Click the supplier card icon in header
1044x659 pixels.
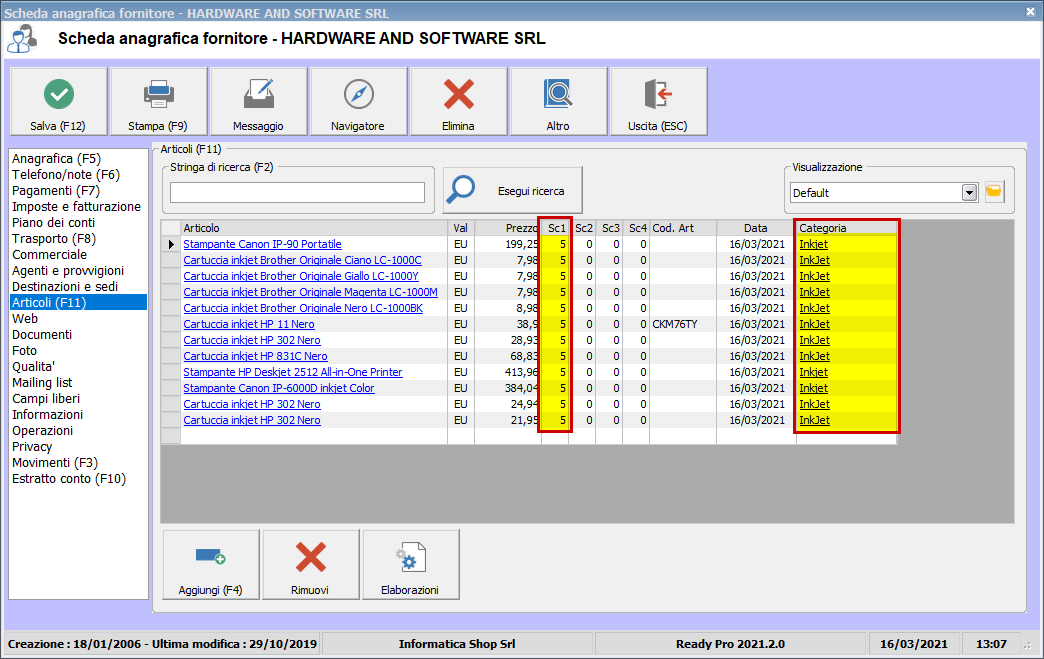[22, 39]
